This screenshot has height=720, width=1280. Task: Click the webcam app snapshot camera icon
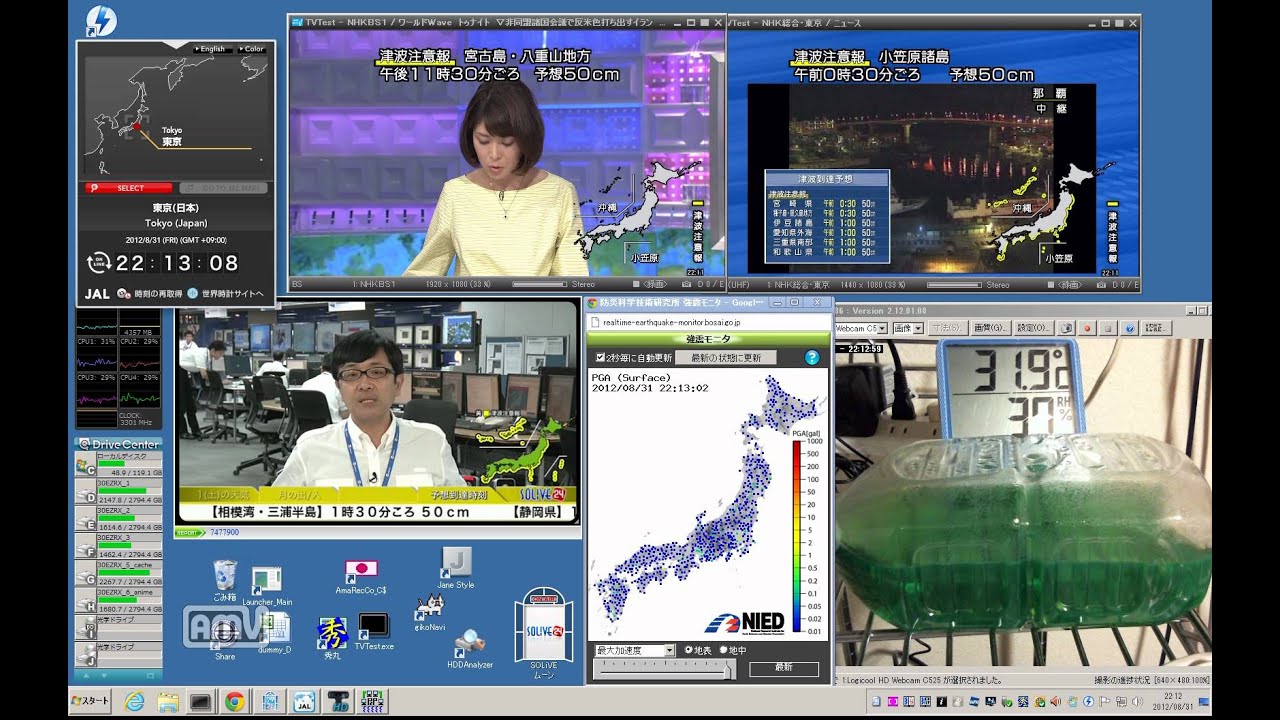[1067, 328]
